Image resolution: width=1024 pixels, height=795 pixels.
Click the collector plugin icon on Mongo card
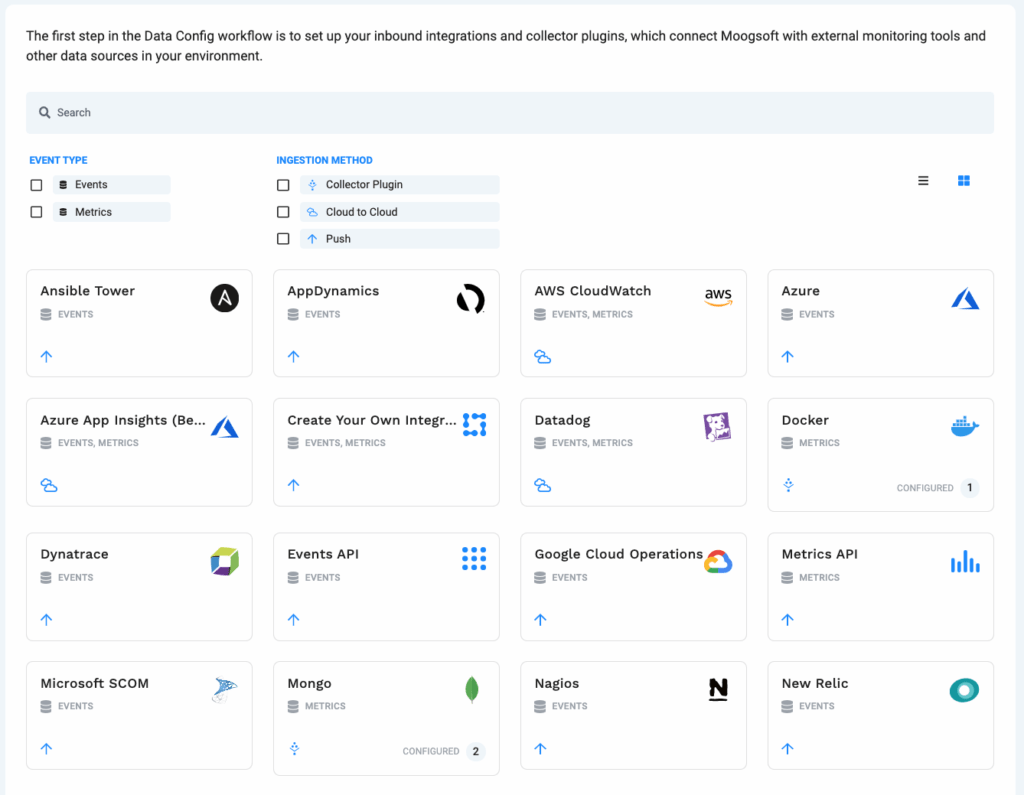(295, 749)
